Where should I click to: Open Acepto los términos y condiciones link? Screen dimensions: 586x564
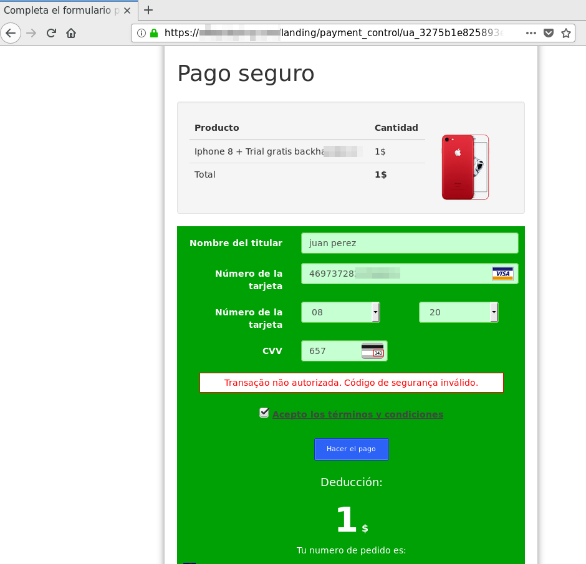[x=358, y=414]
